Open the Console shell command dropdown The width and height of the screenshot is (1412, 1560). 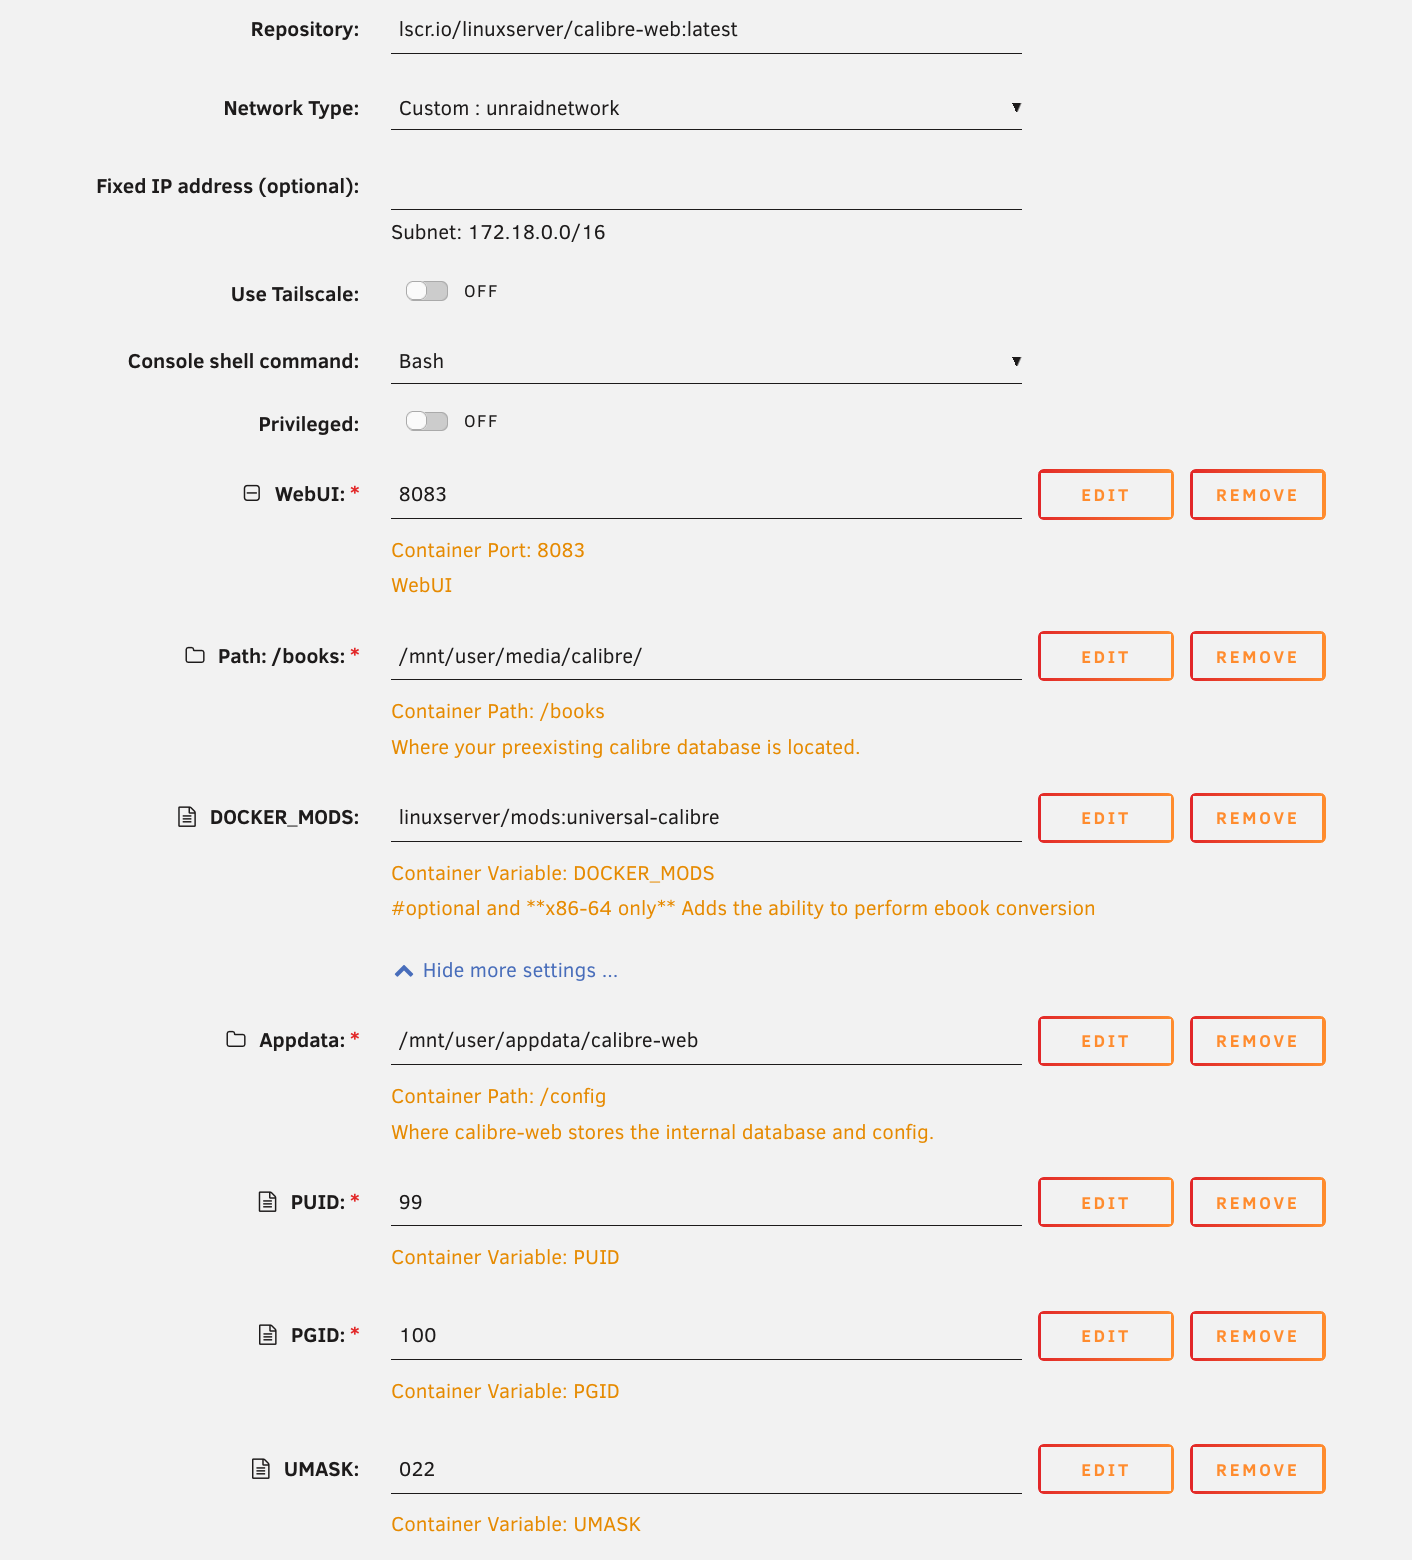[705, 361]
